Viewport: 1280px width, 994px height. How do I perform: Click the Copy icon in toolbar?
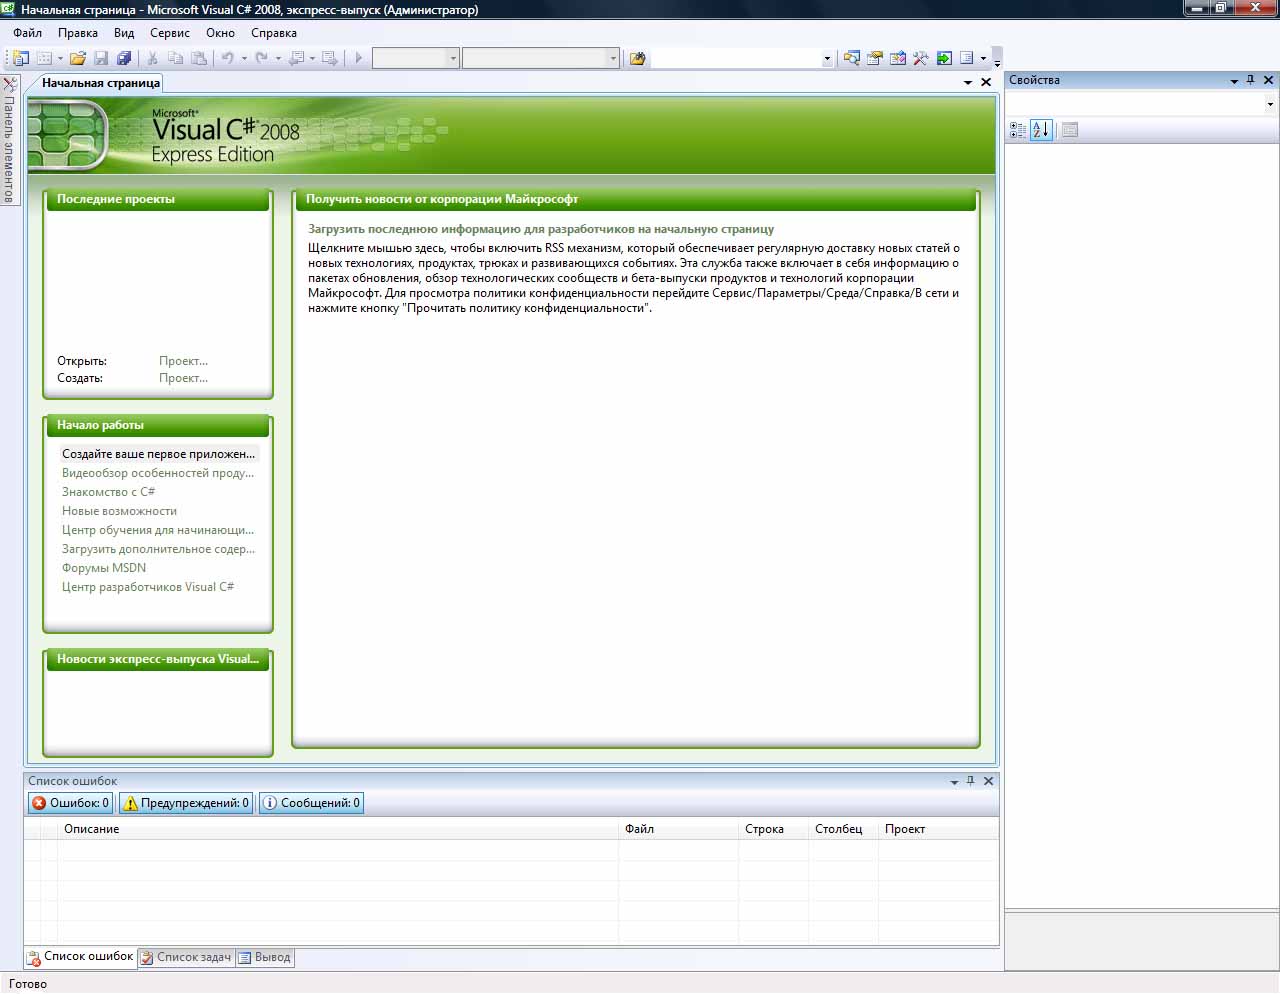[x=176, y=58]
